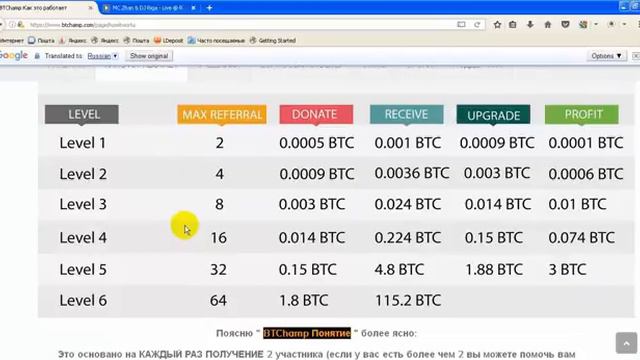Click the LEVEL column header
The height and width of the screenshot is (360, 640).
(x=82, y=114)
